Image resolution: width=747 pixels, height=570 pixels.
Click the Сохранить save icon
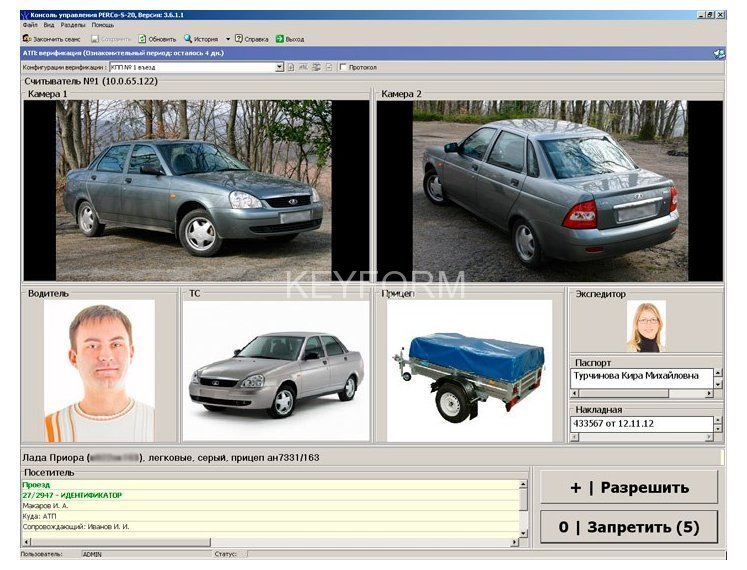(x=95, y=39)
